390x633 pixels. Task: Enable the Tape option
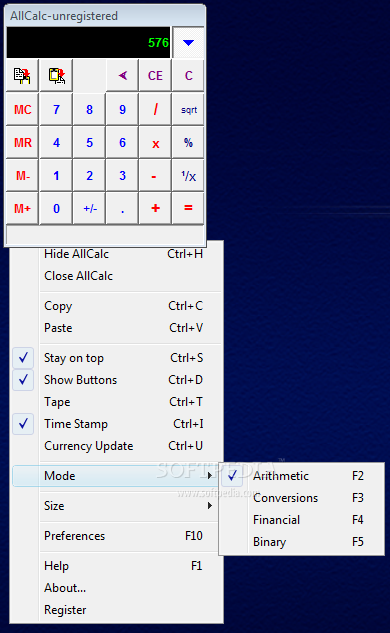tap(117, 402)
